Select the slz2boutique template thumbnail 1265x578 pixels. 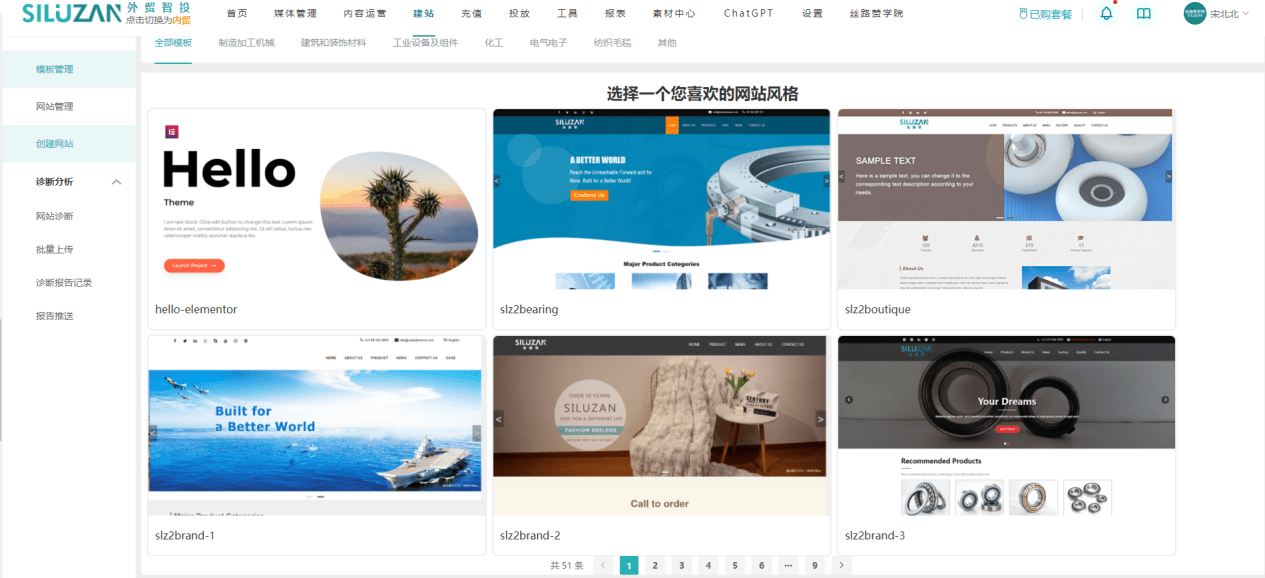click(x=1006, y=200)
